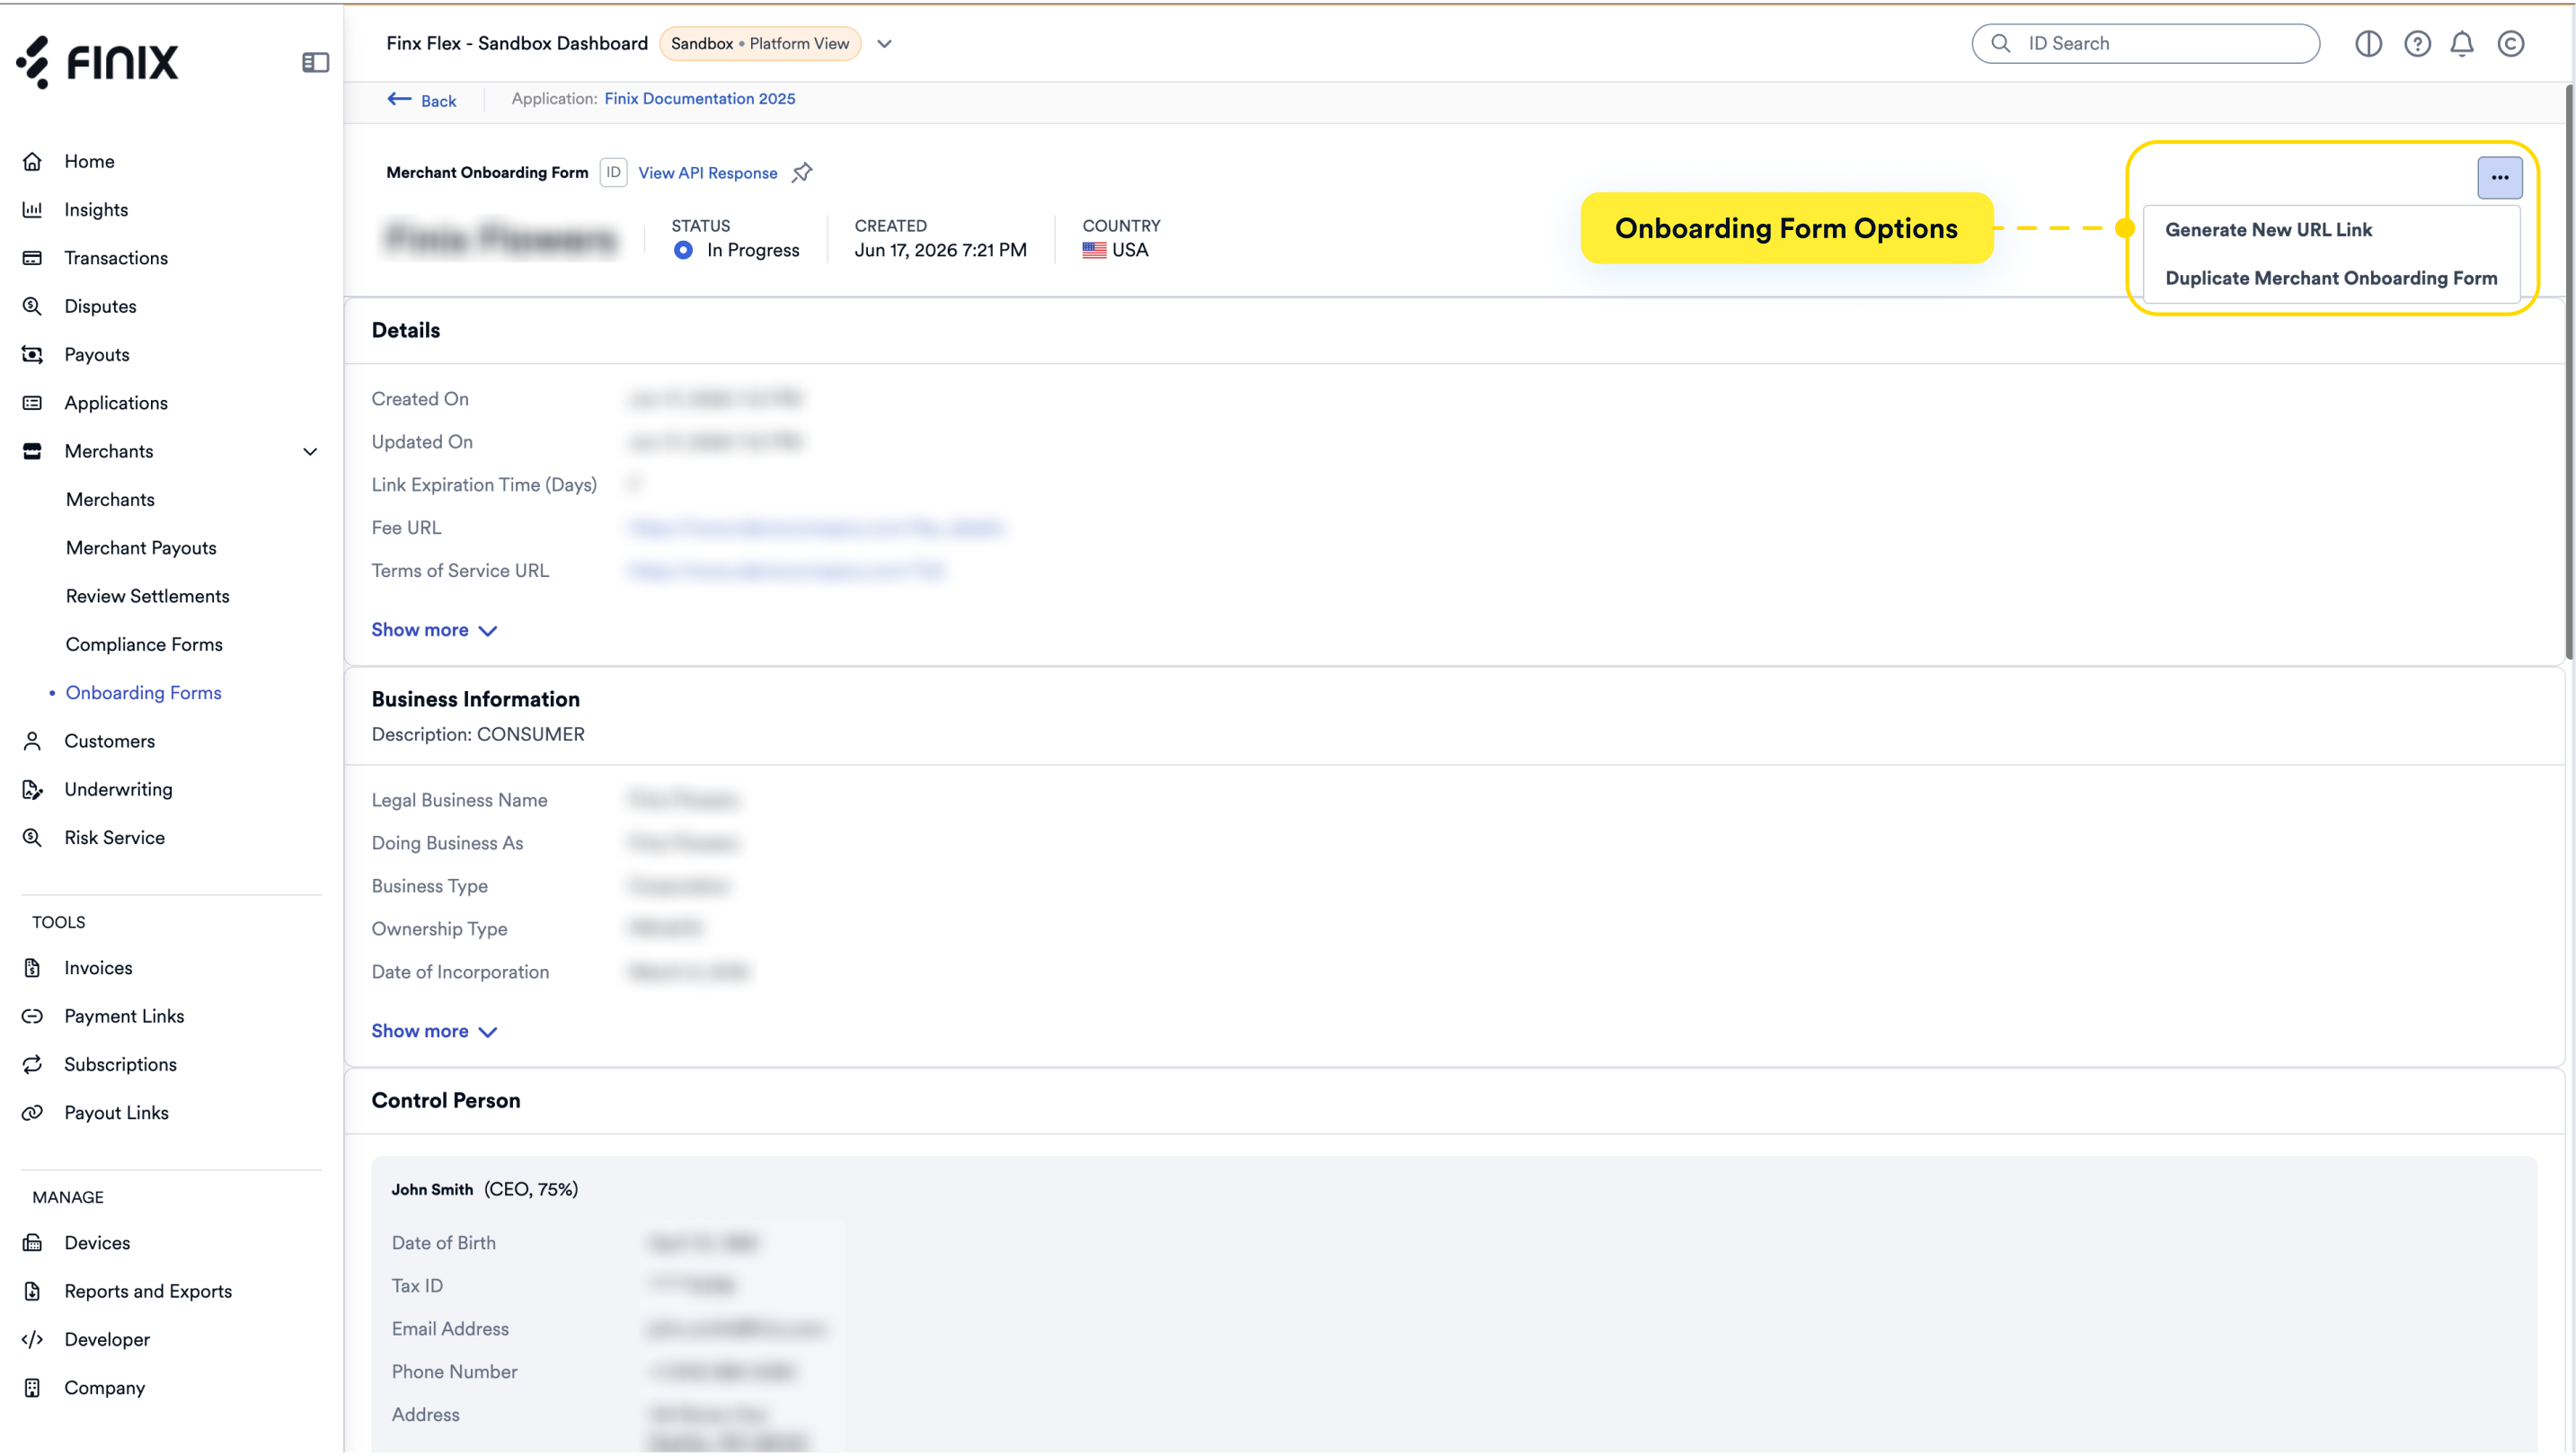Open the notifications bell
The width and height of the screenshot is (2576, 1456).
(x=2462, y=43)
